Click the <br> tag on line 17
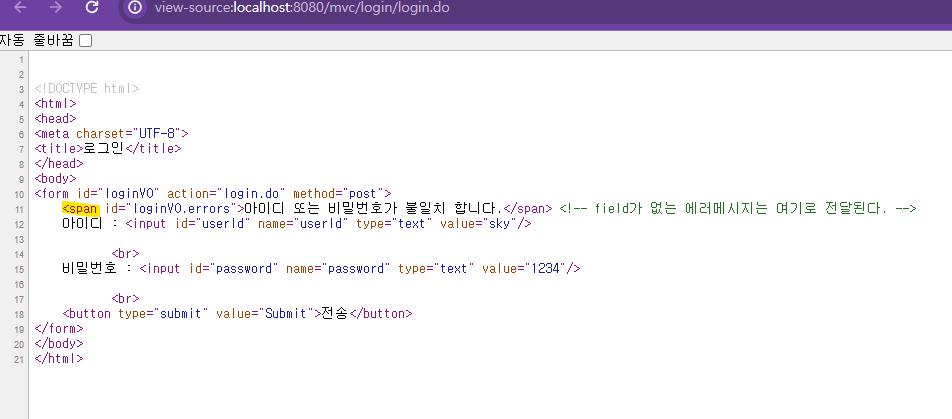This screenshot has height=419, width=952. point(126,299)
